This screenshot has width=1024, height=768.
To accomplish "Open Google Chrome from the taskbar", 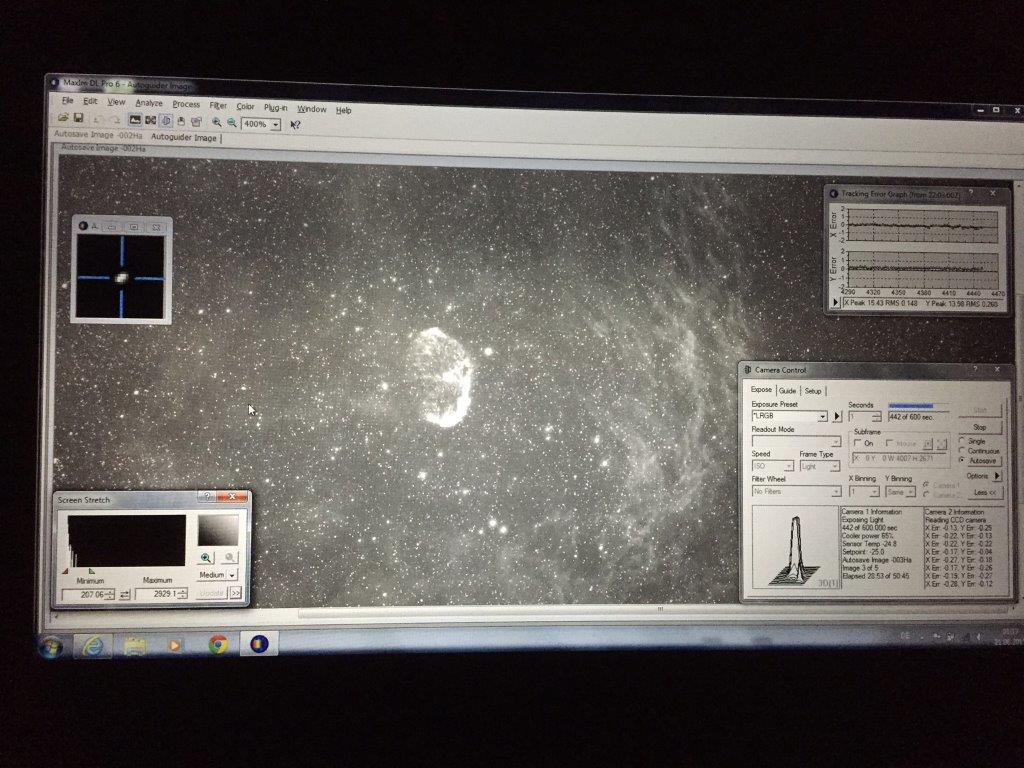I will tap(218, 645).
